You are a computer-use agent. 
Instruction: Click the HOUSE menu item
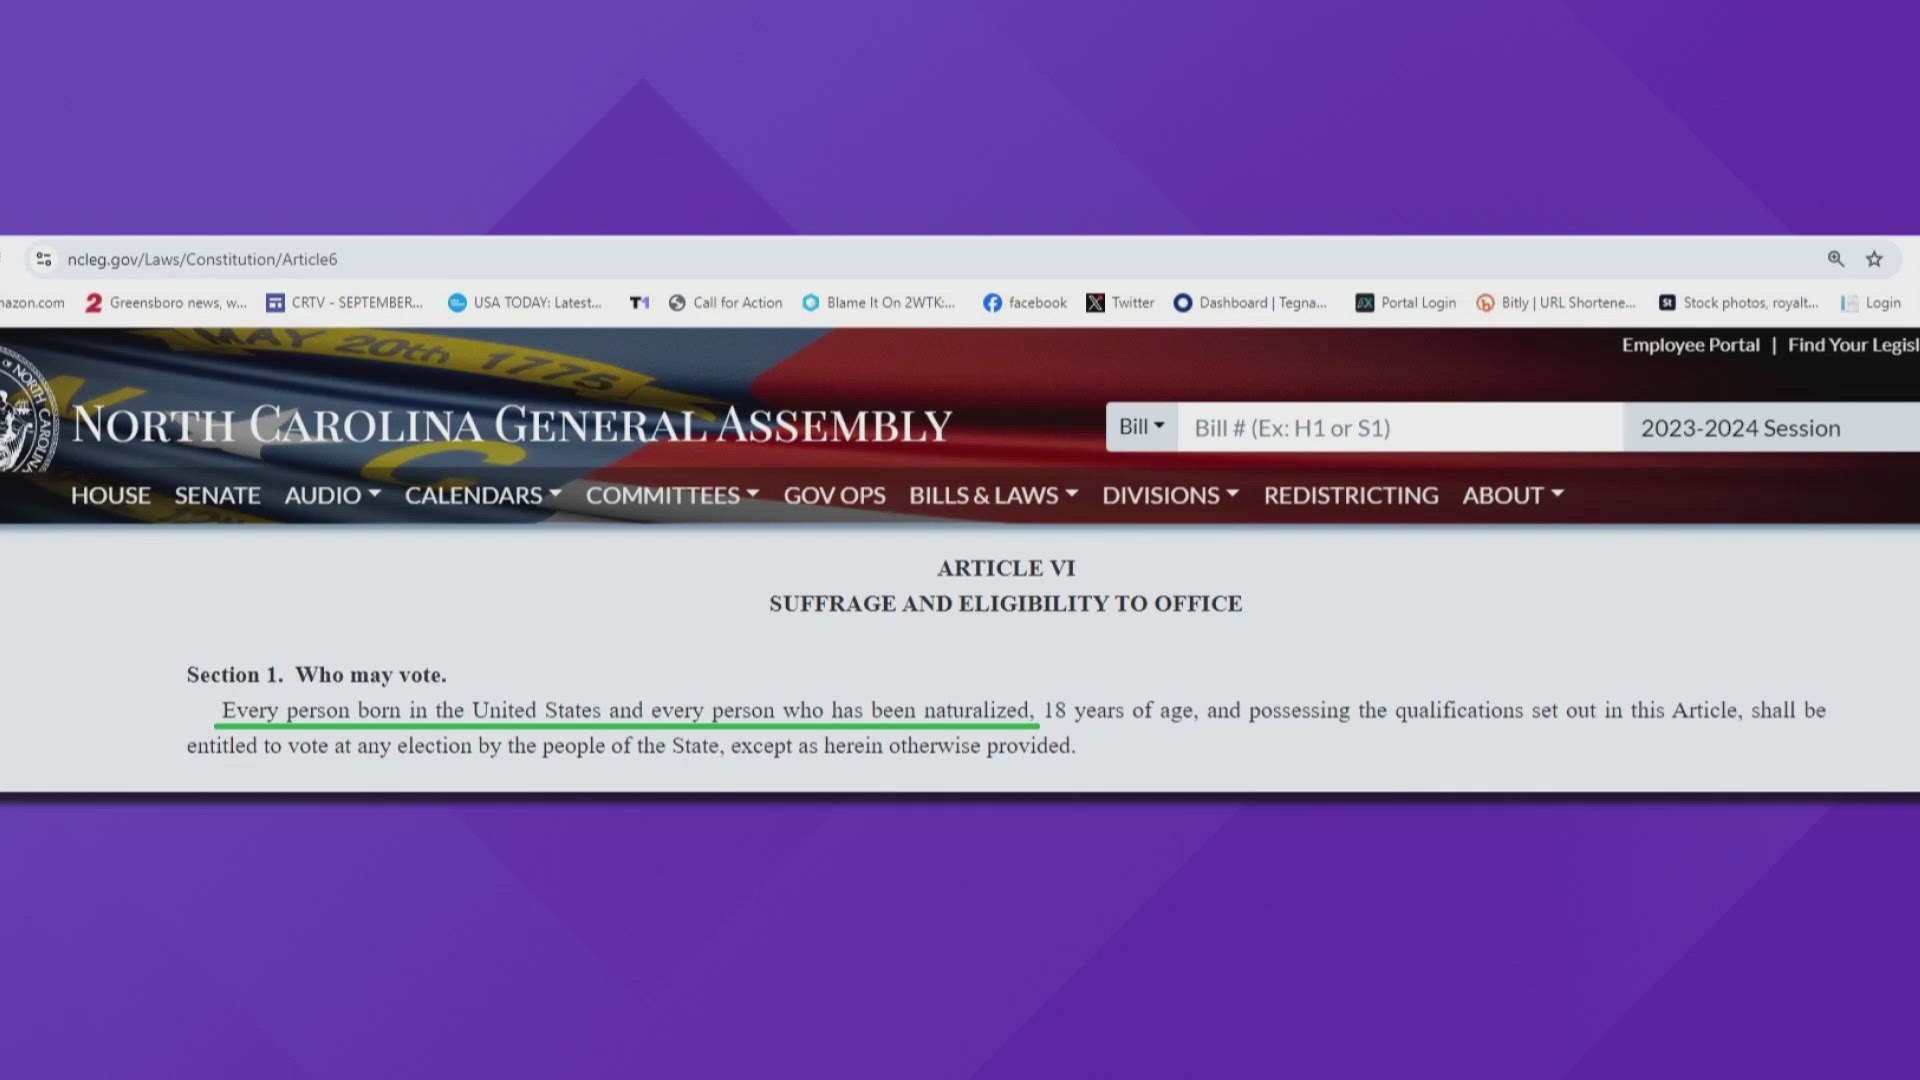pos(109,493)
